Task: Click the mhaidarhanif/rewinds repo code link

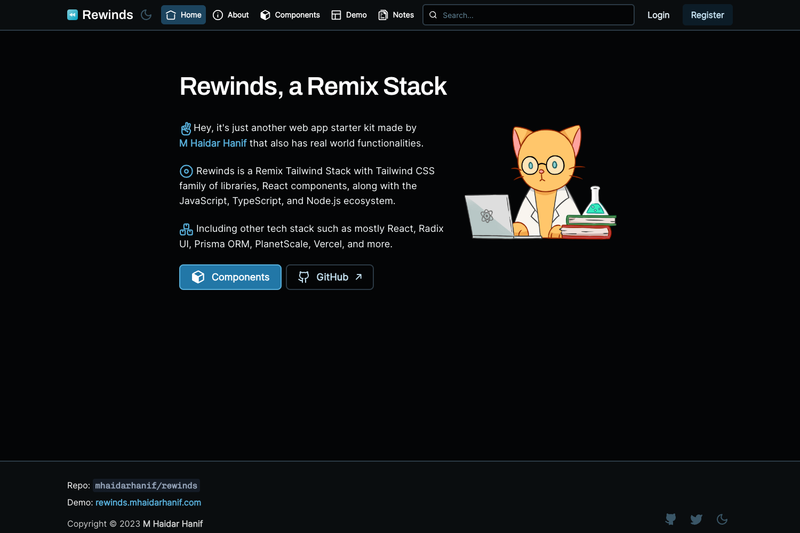Action: pyautogui.click(x=146, y=486)
